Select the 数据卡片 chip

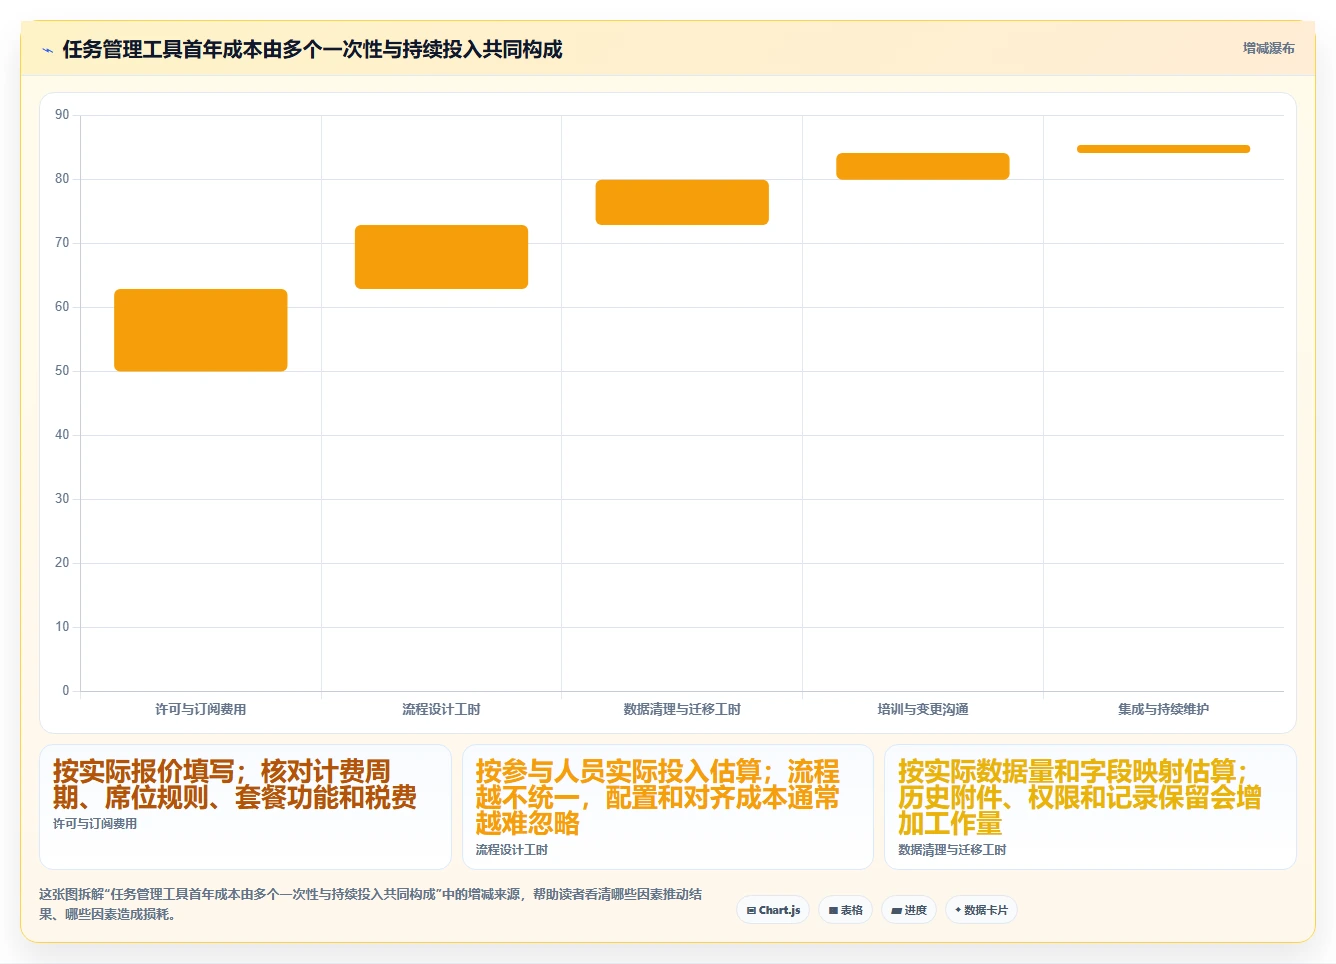click(981, 910)
